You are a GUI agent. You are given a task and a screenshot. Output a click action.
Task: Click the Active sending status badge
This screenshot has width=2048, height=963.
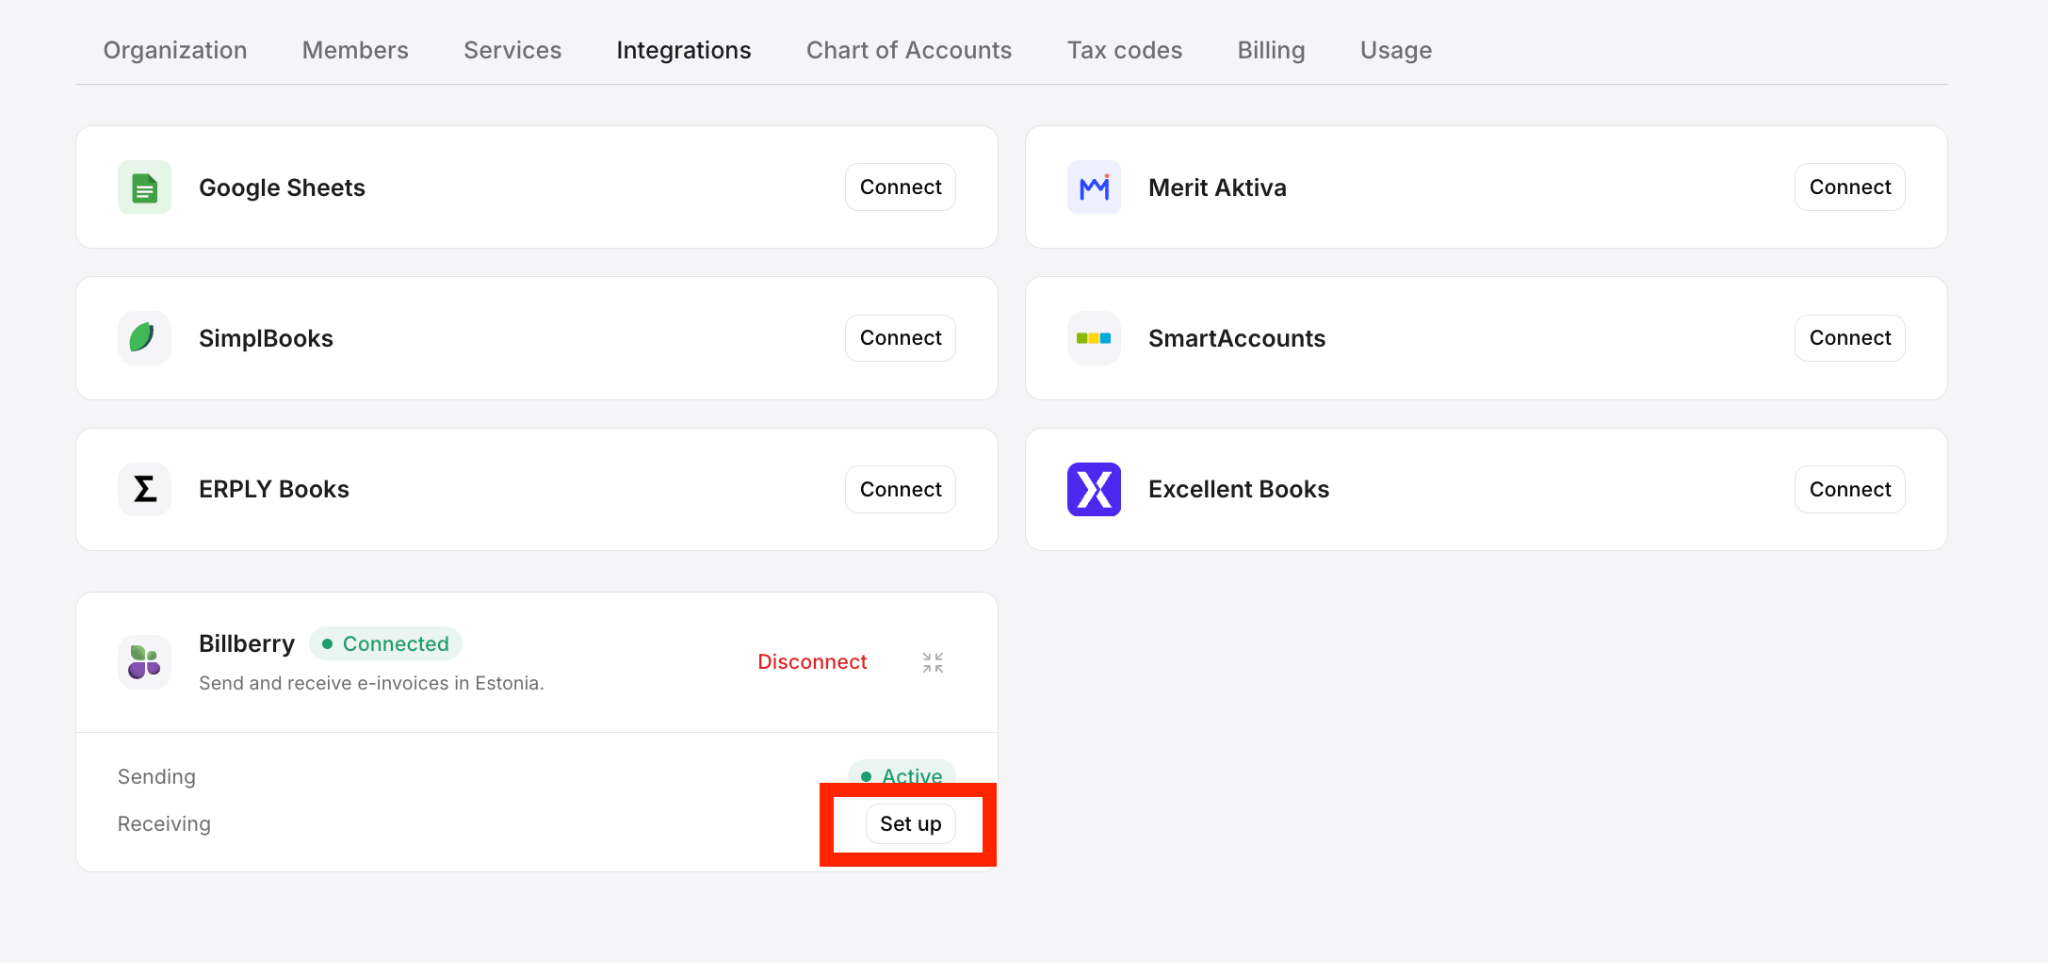[x=902, y=775]
